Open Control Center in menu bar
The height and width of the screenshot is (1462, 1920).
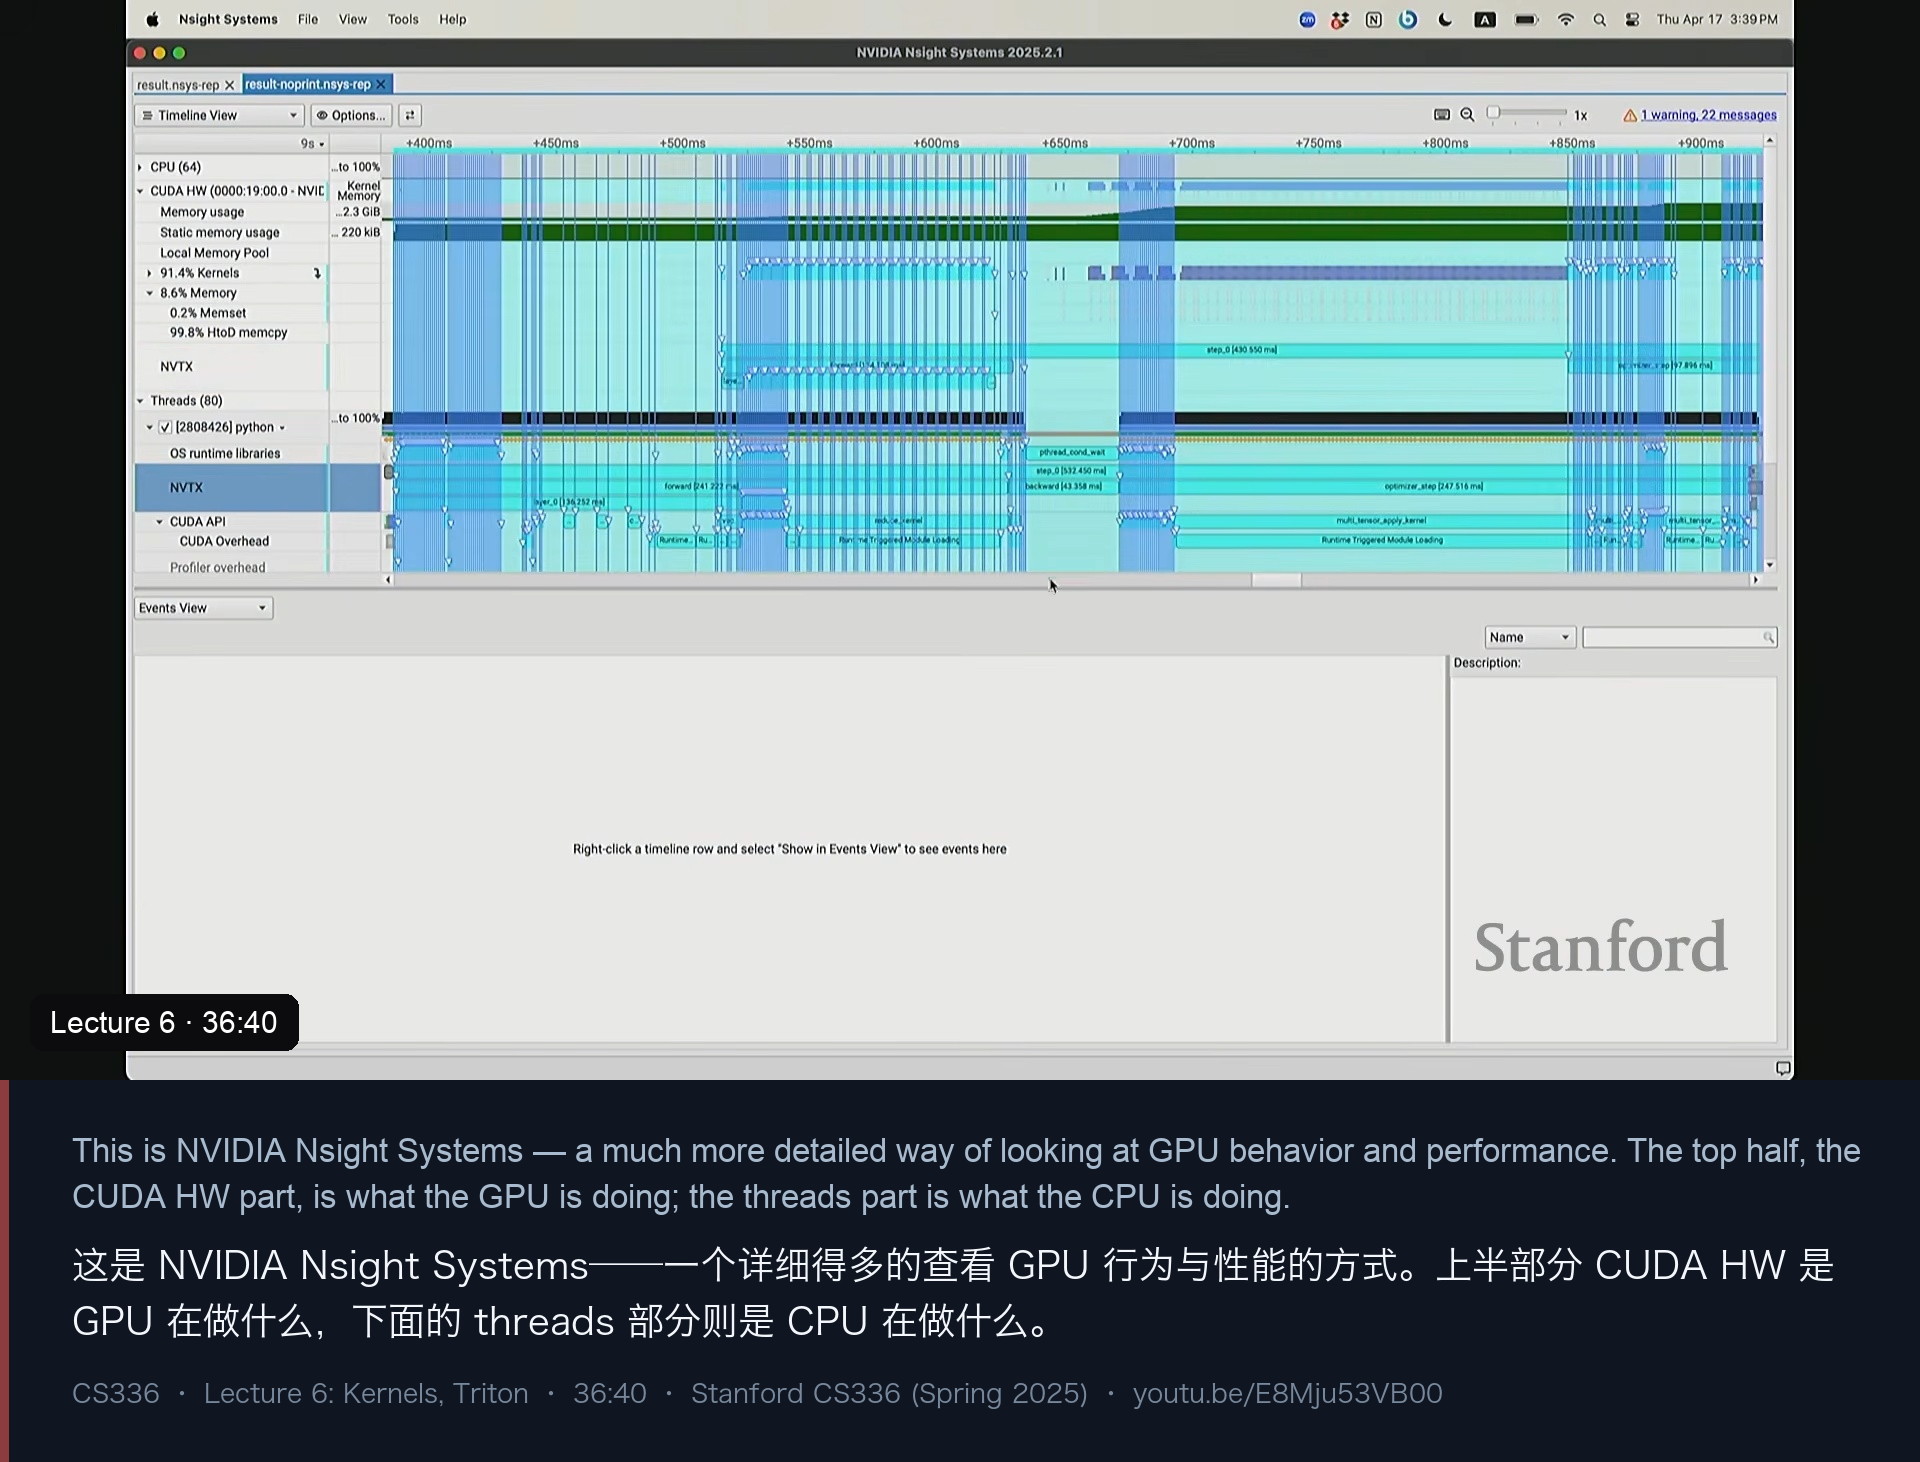point(1632,19)
